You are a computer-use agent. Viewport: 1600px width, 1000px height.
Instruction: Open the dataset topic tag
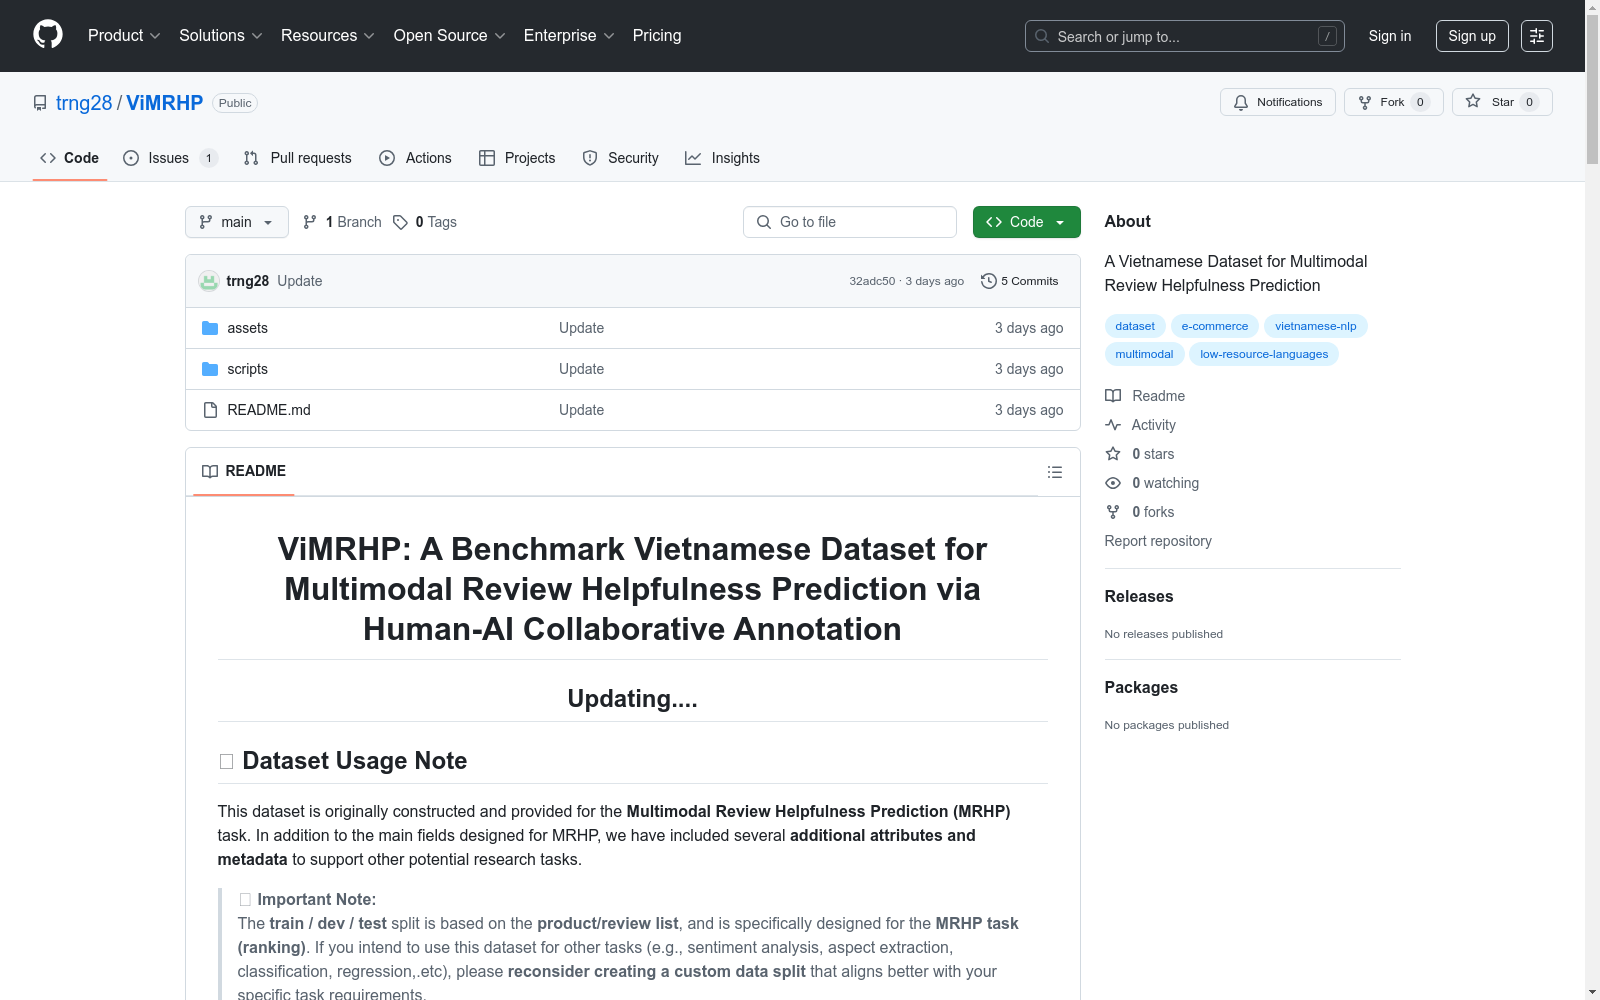pyautogui.click(x=1135, y=326)
